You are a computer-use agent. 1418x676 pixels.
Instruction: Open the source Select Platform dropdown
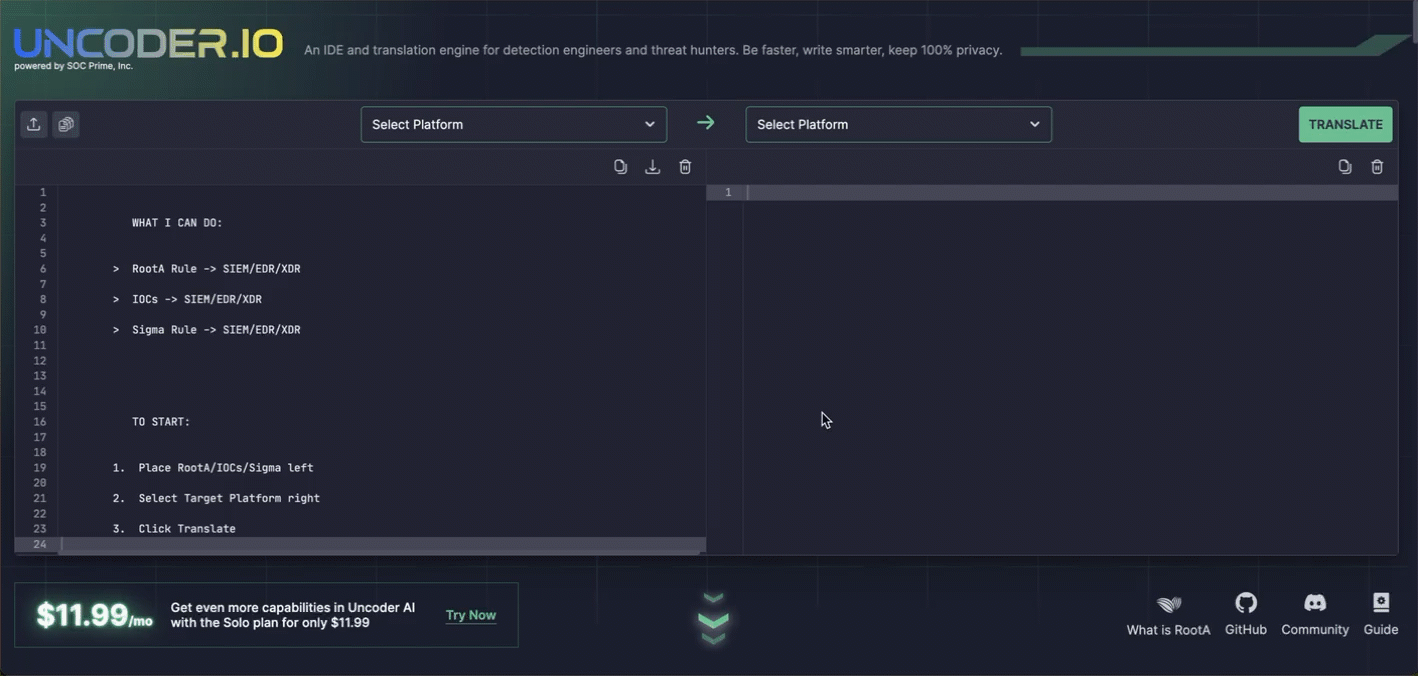point(513,124)
